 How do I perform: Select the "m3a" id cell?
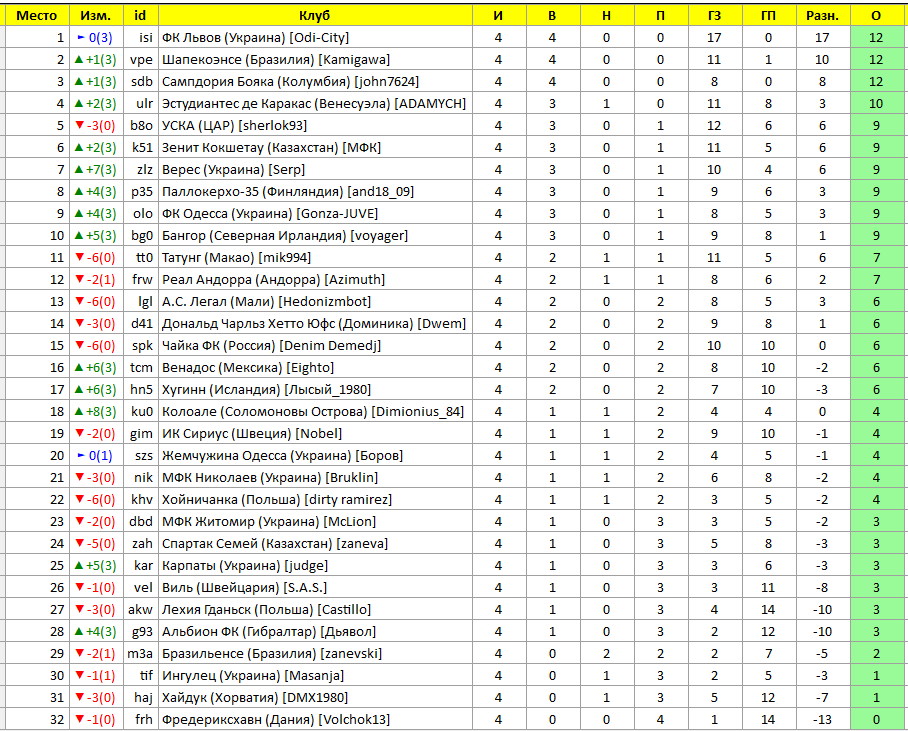(141, 654)
